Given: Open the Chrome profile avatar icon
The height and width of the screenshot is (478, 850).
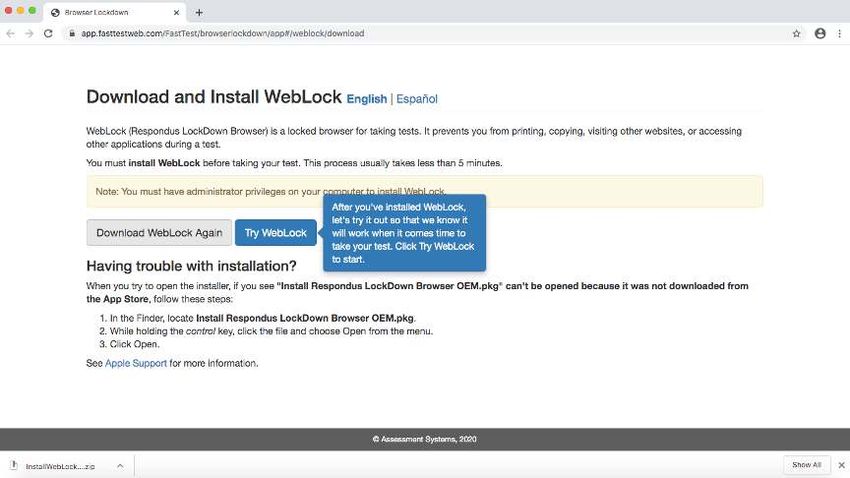Looking at the screenshot, I should (820, 34).
